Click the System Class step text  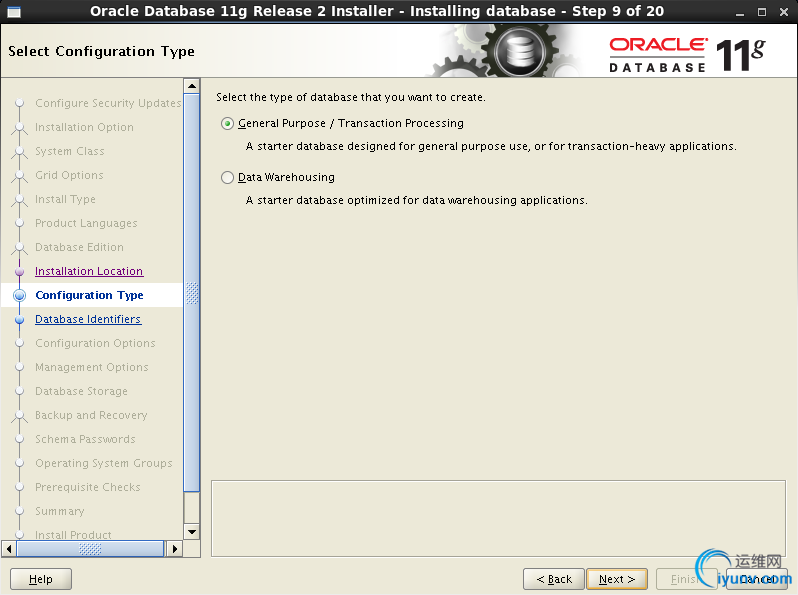click(x=70, y=151)
